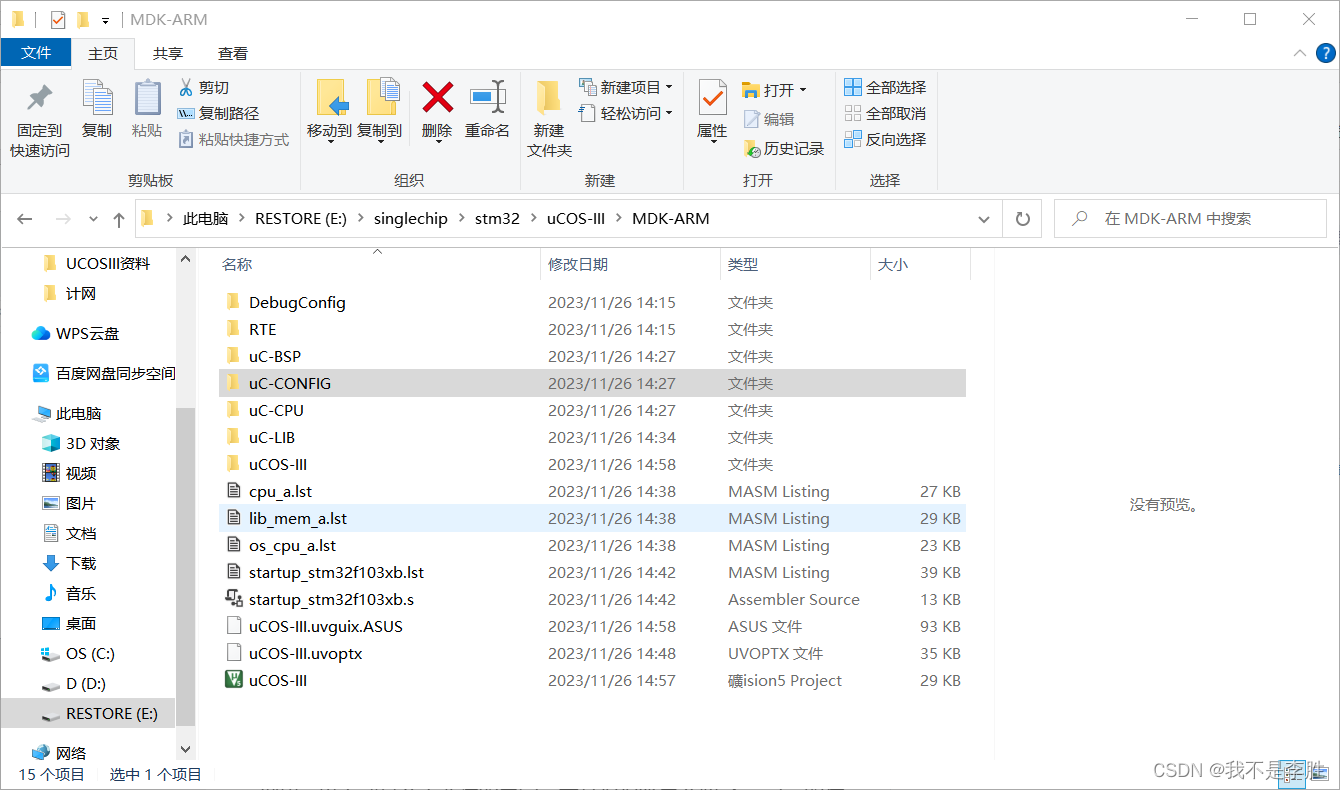Screen dimensions: 1340x790
Task: Open the Properties (属性) command
Action: click(712, 111)
